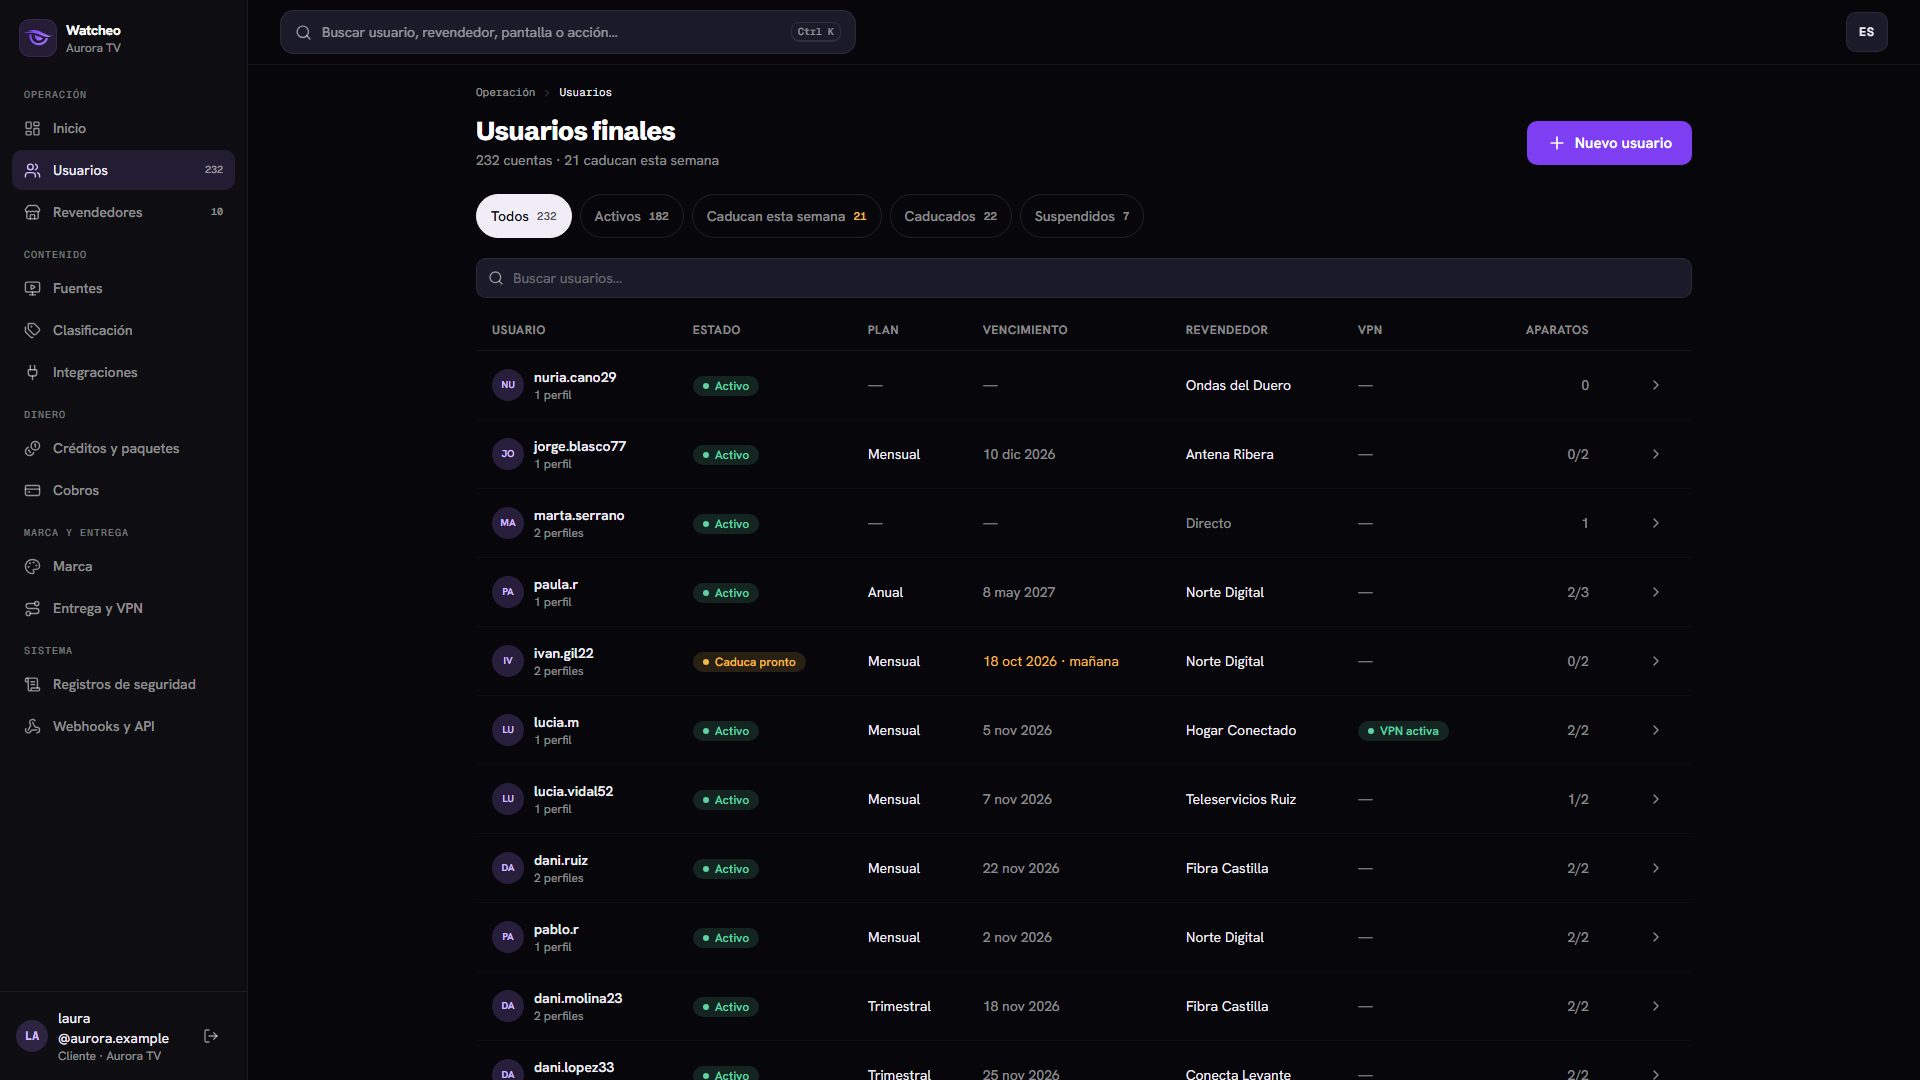The height and width of the screenshot is (1080, 1920).
Task: Click the Webhooks y API icon
Action: (x=33, y=727)
